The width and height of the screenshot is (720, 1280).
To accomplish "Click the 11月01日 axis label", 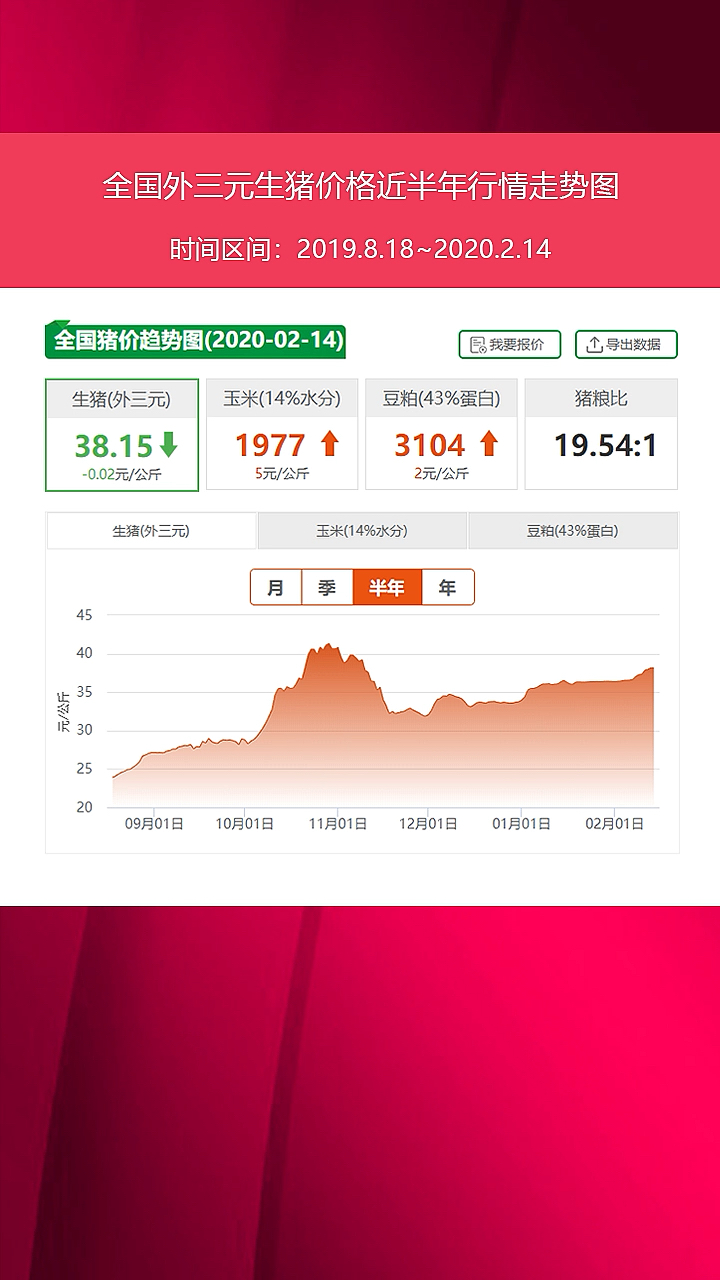I will click(x=338, y=824).
